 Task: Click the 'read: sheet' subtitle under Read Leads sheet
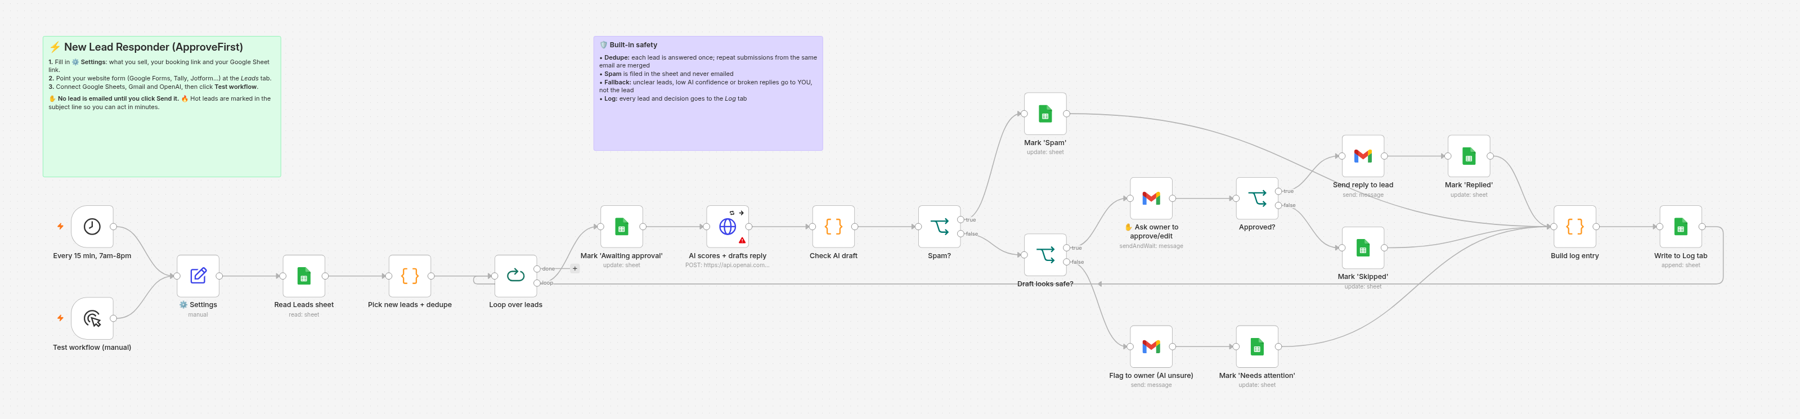[x=304, y=314]
